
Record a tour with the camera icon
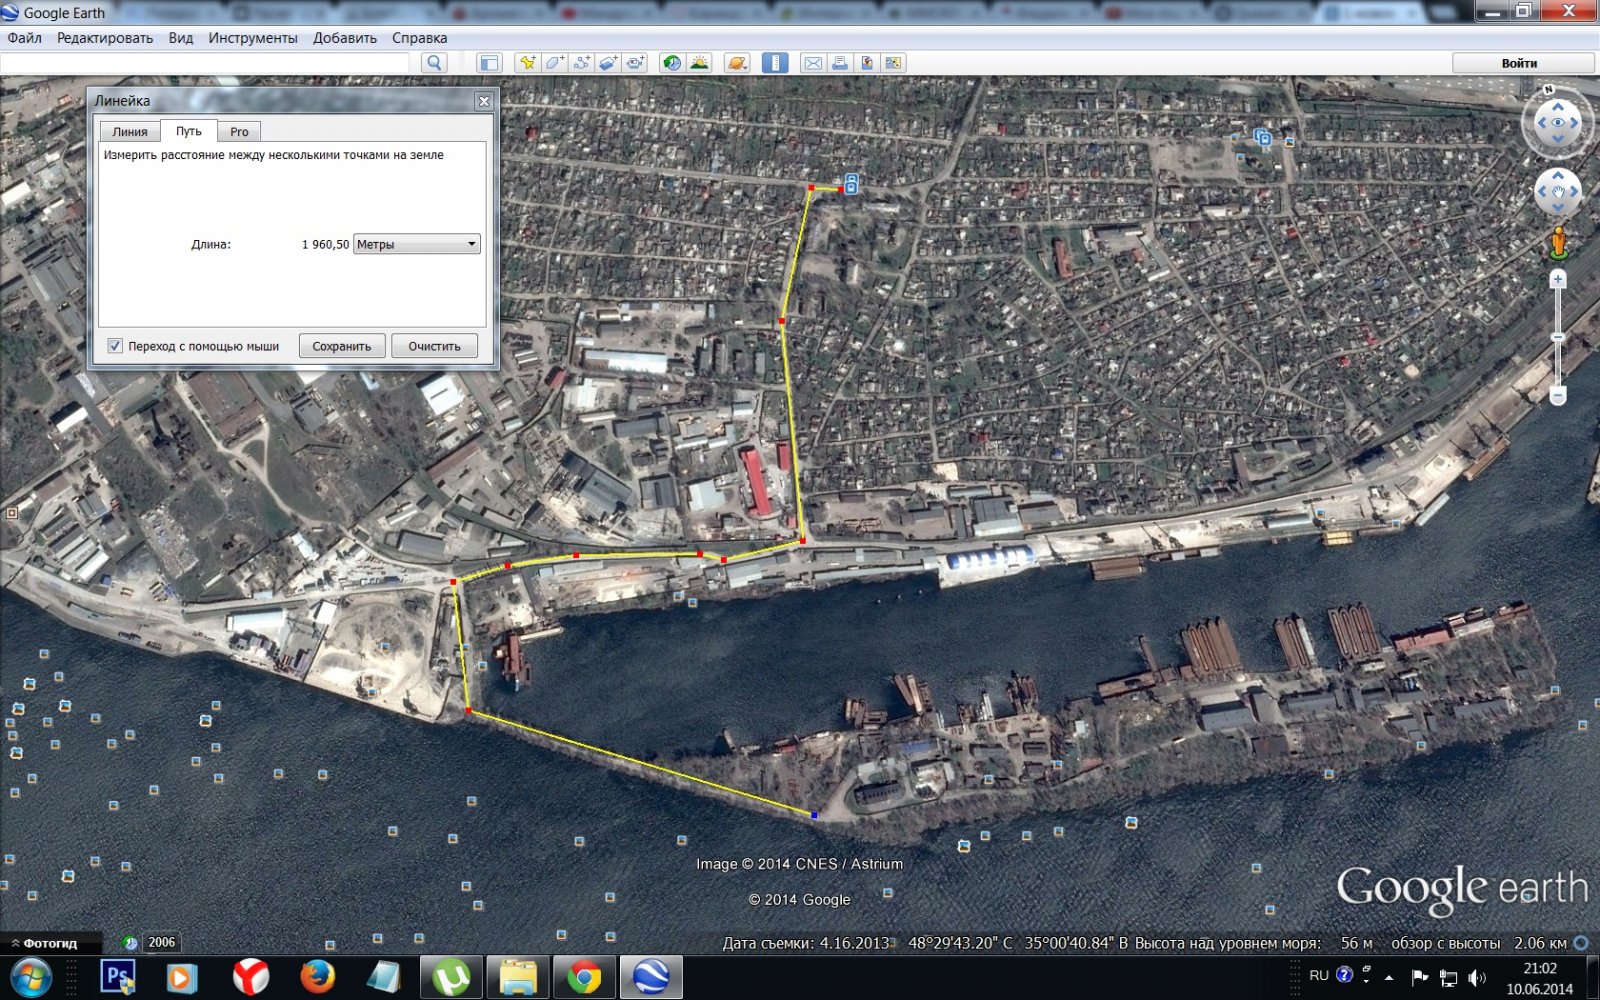[635, 62]
